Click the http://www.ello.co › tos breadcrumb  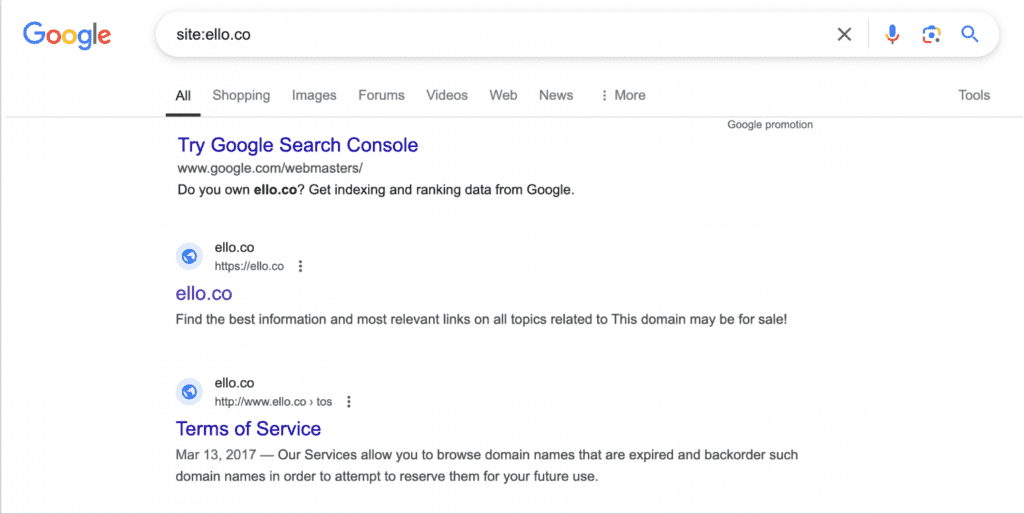click(x=273, y=402)
